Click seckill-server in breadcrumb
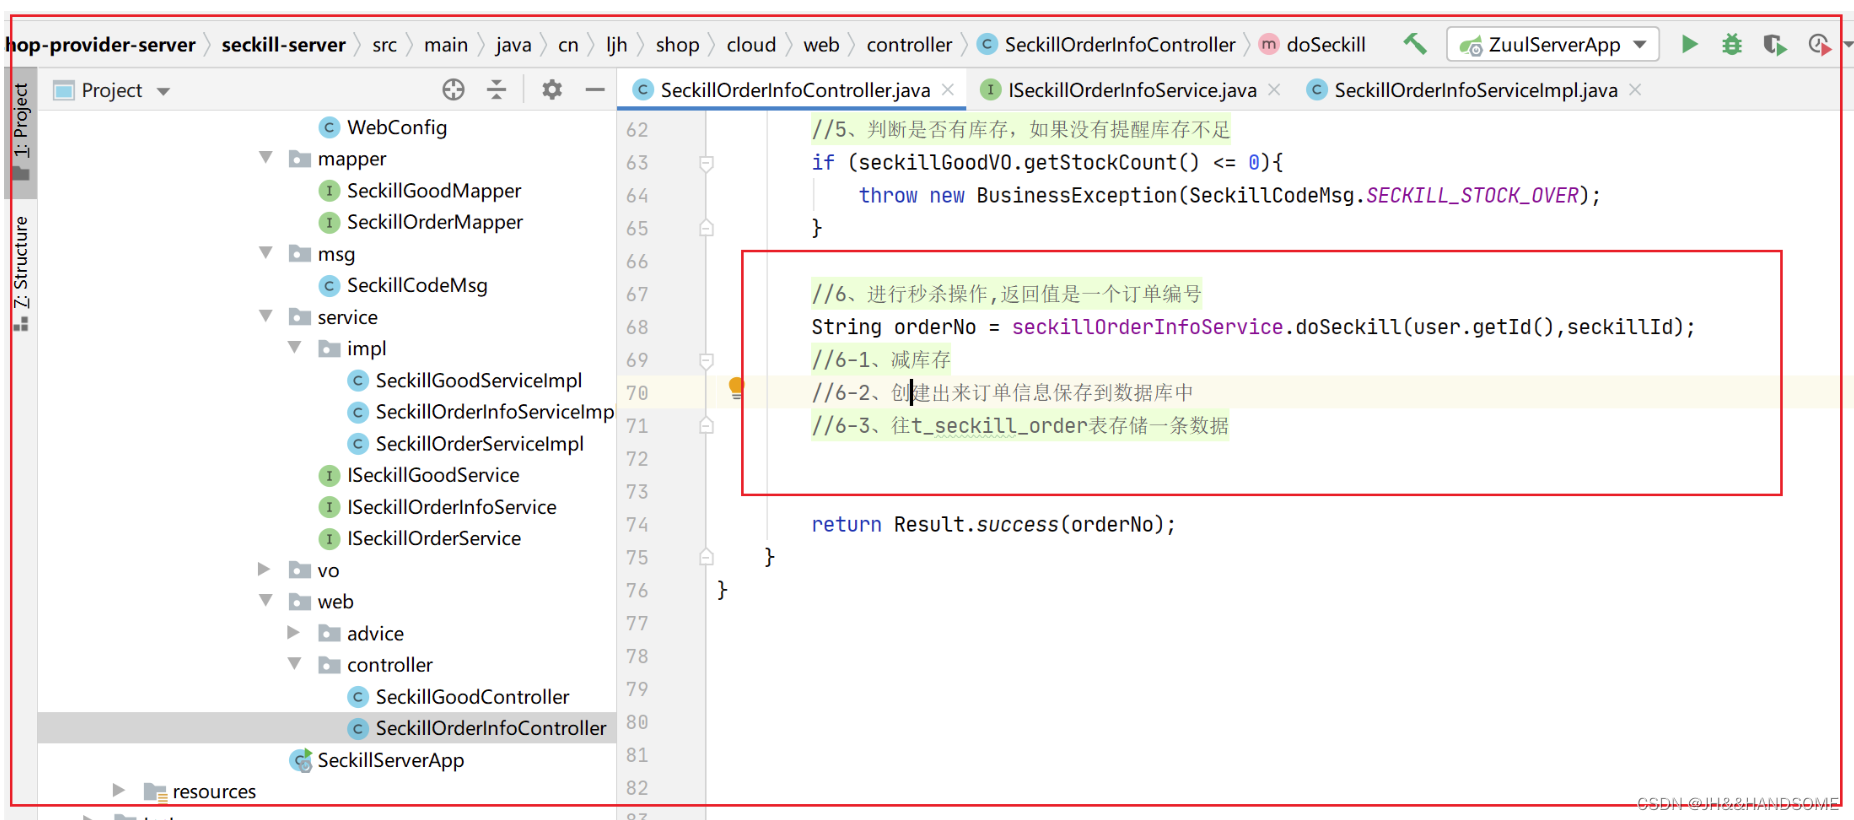 point(284,45)
